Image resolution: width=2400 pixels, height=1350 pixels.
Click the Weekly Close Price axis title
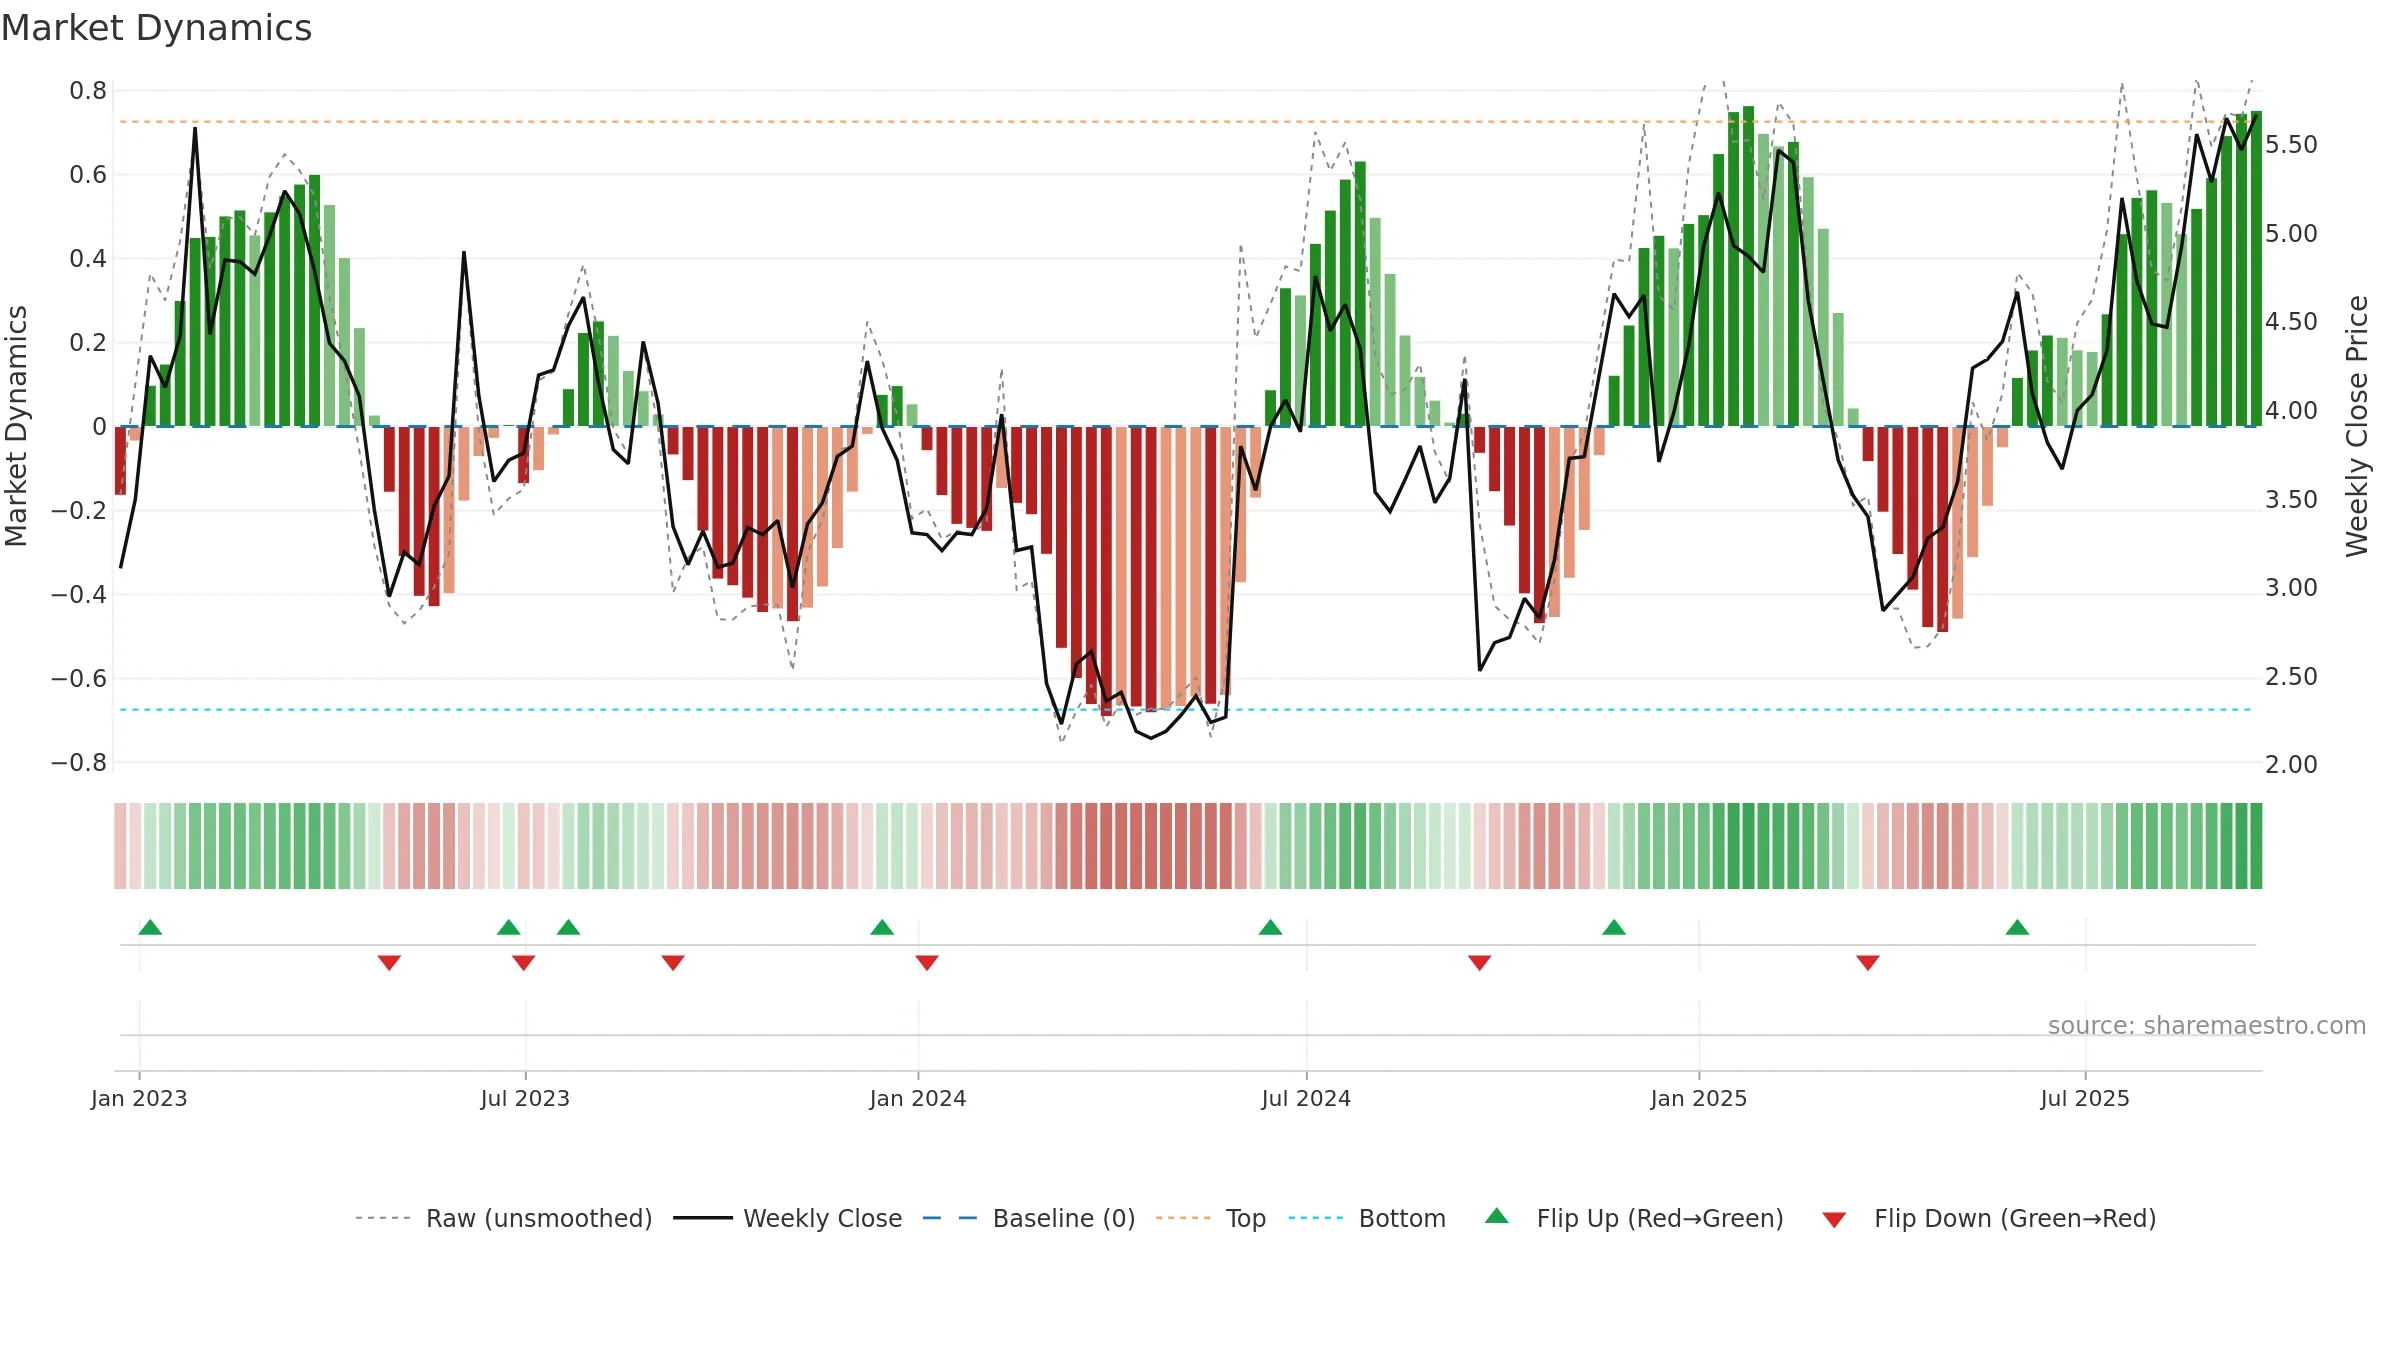[2357, 426]
